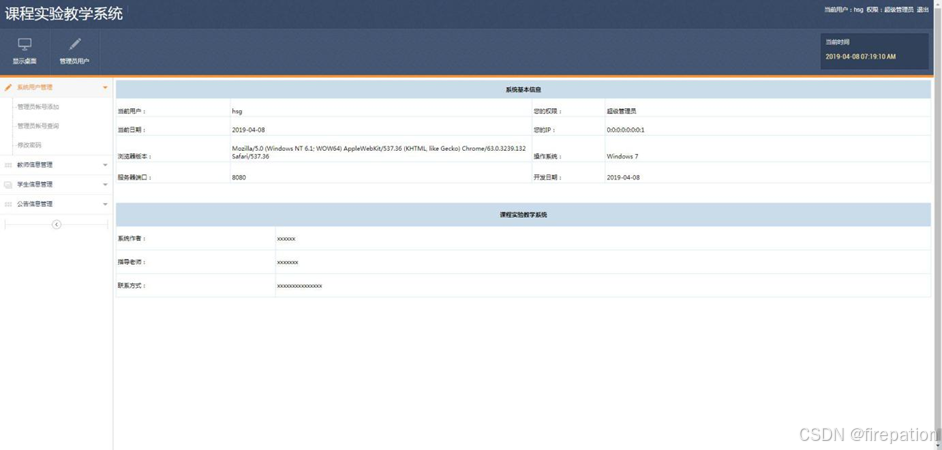Click the 您的IP label cell
This screenshot has width=942, height=450.
(x=568, y=127)
